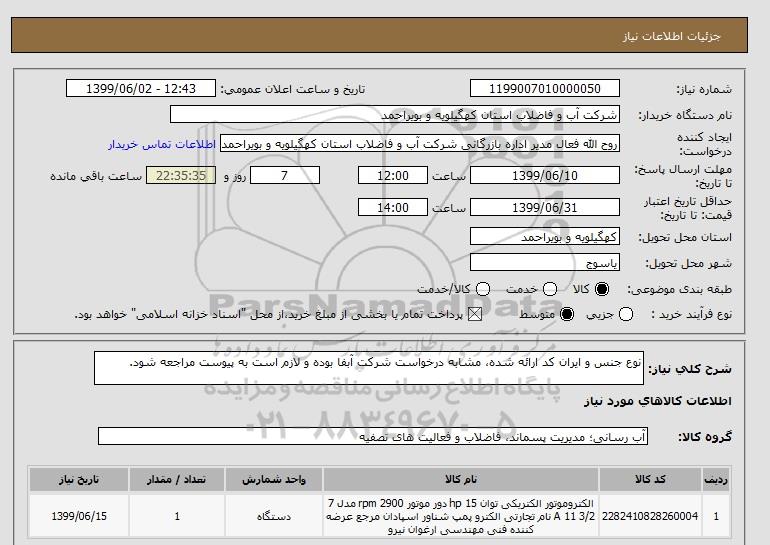
Task: Click the quantity cell showing 1
Action: pyautogui.click(x=177, y=516)
